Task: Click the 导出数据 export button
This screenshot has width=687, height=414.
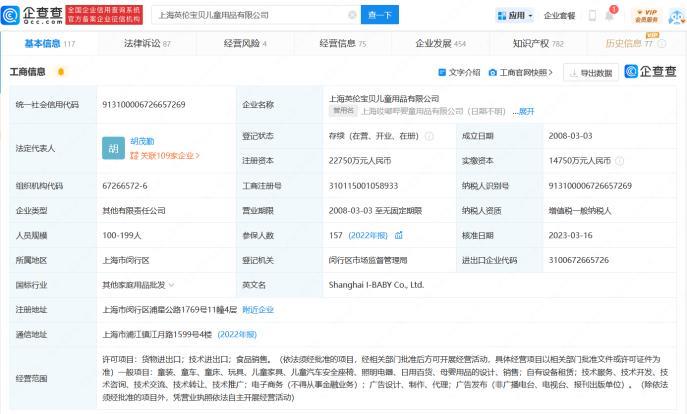Action: click(x=591, y=72)
